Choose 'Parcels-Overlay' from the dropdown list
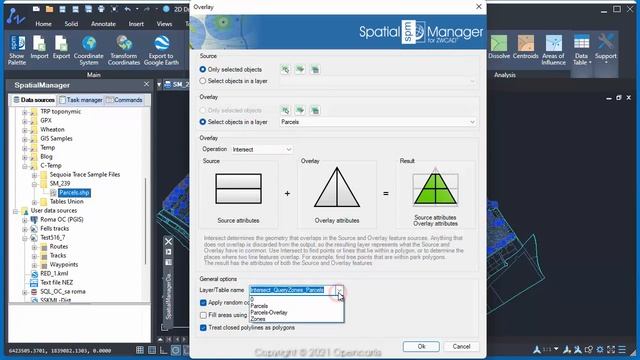The height and width of the screenshot is (360, 640). (269, 312)
